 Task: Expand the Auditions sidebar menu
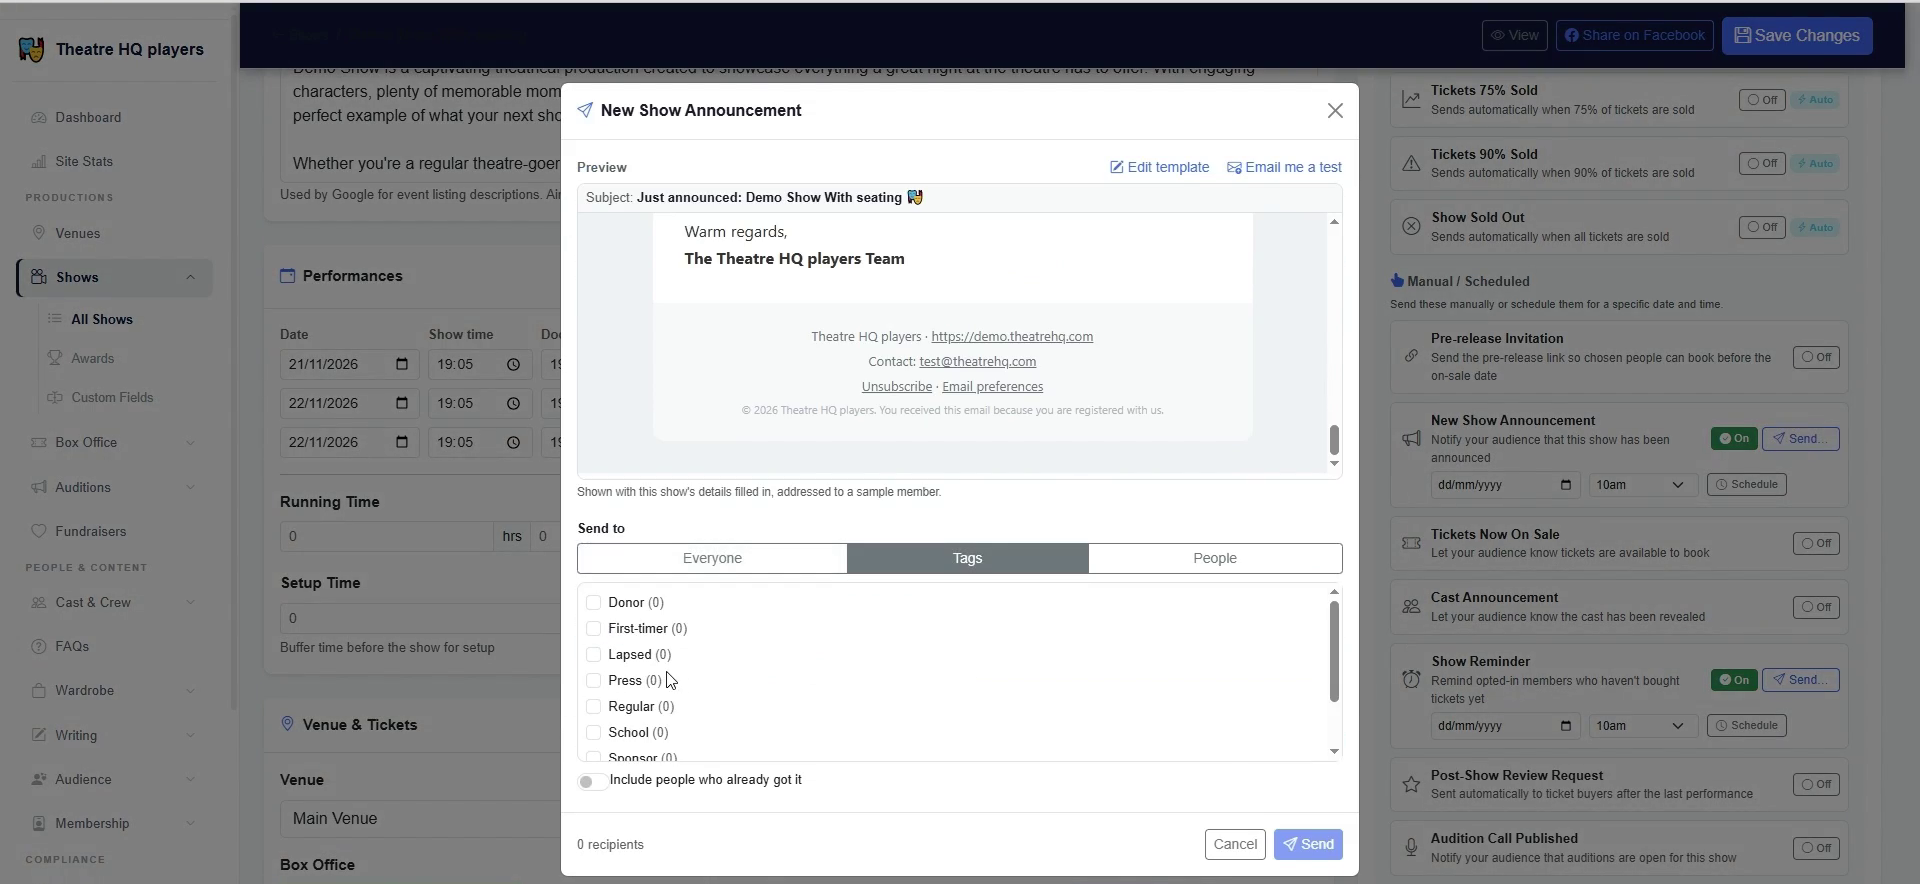190,487
